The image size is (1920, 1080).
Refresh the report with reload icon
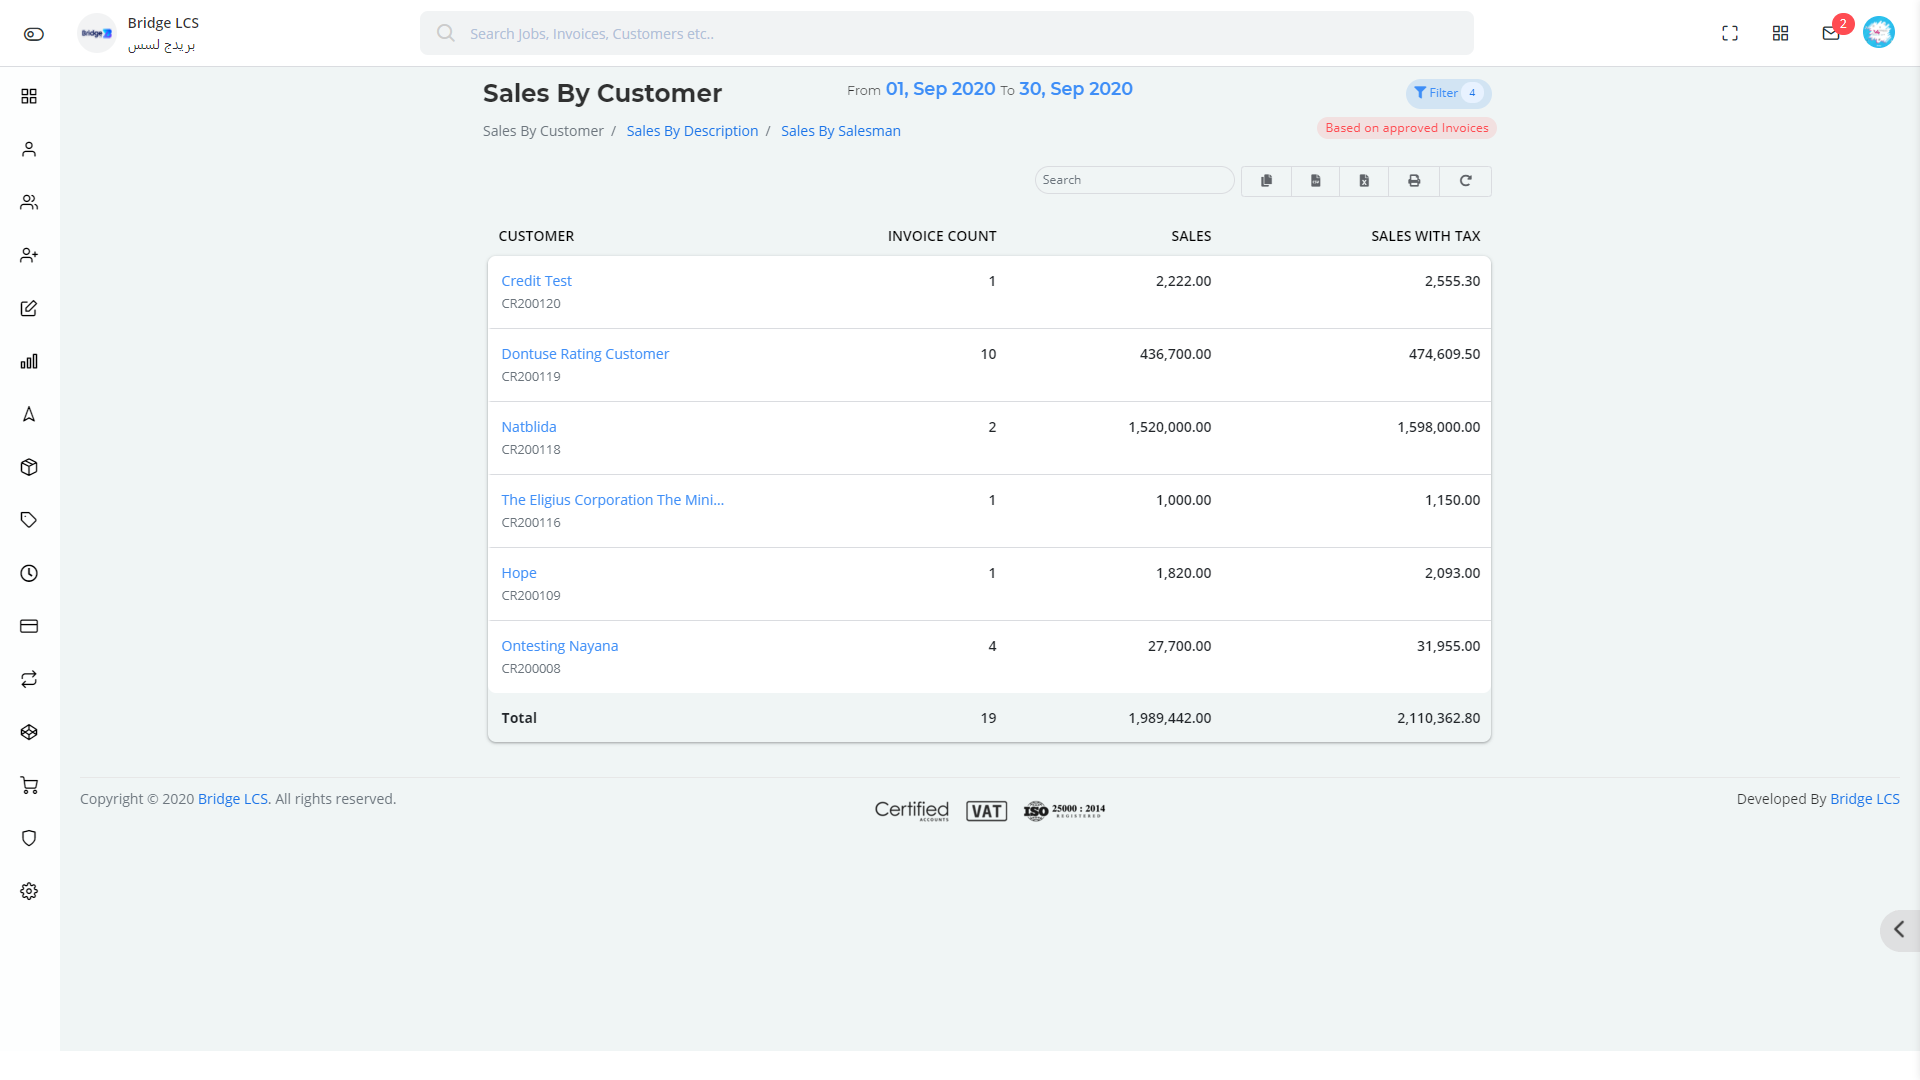(1466, 181)
